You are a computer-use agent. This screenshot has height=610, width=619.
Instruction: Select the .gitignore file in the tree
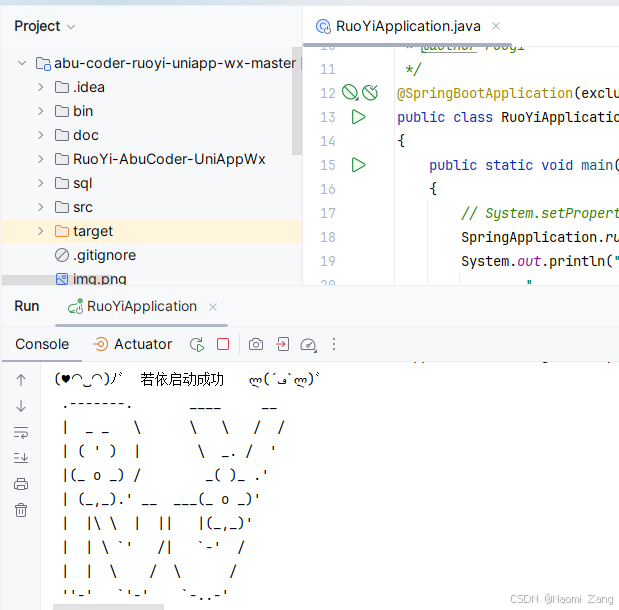click(x=104, y=255)
